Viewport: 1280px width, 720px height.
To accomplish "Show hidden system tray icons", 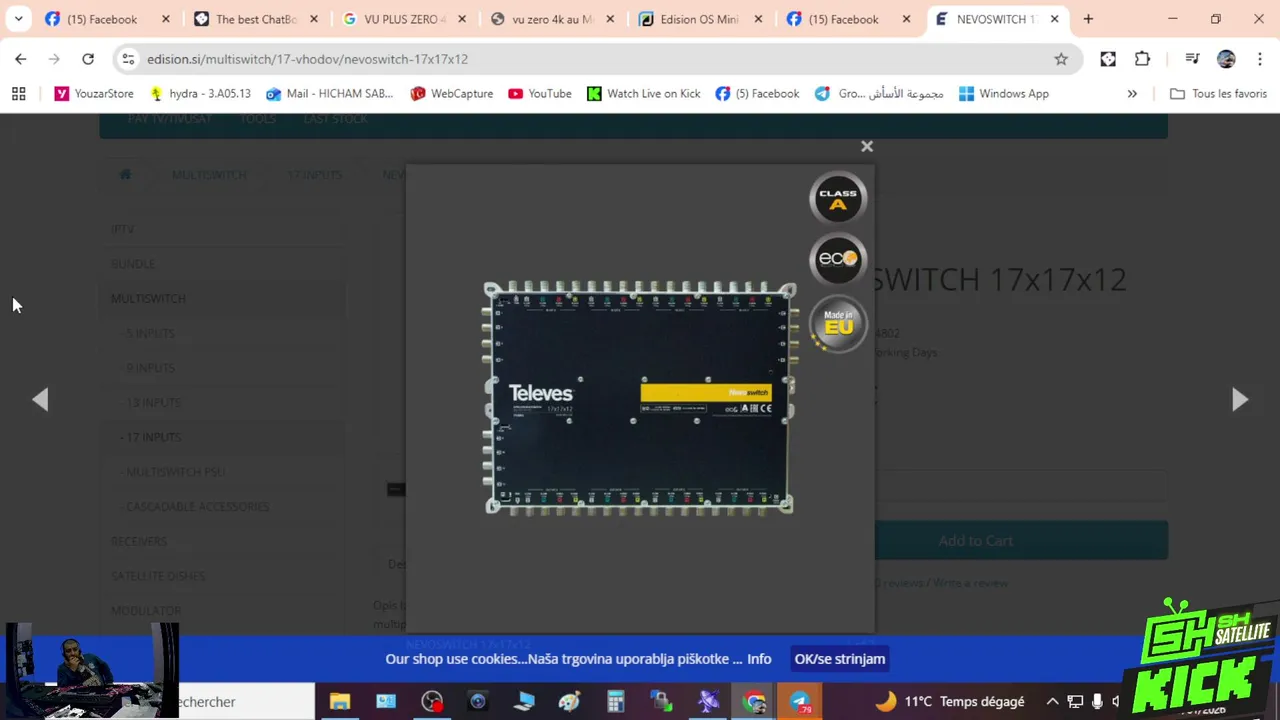I will pos(1052,702).
